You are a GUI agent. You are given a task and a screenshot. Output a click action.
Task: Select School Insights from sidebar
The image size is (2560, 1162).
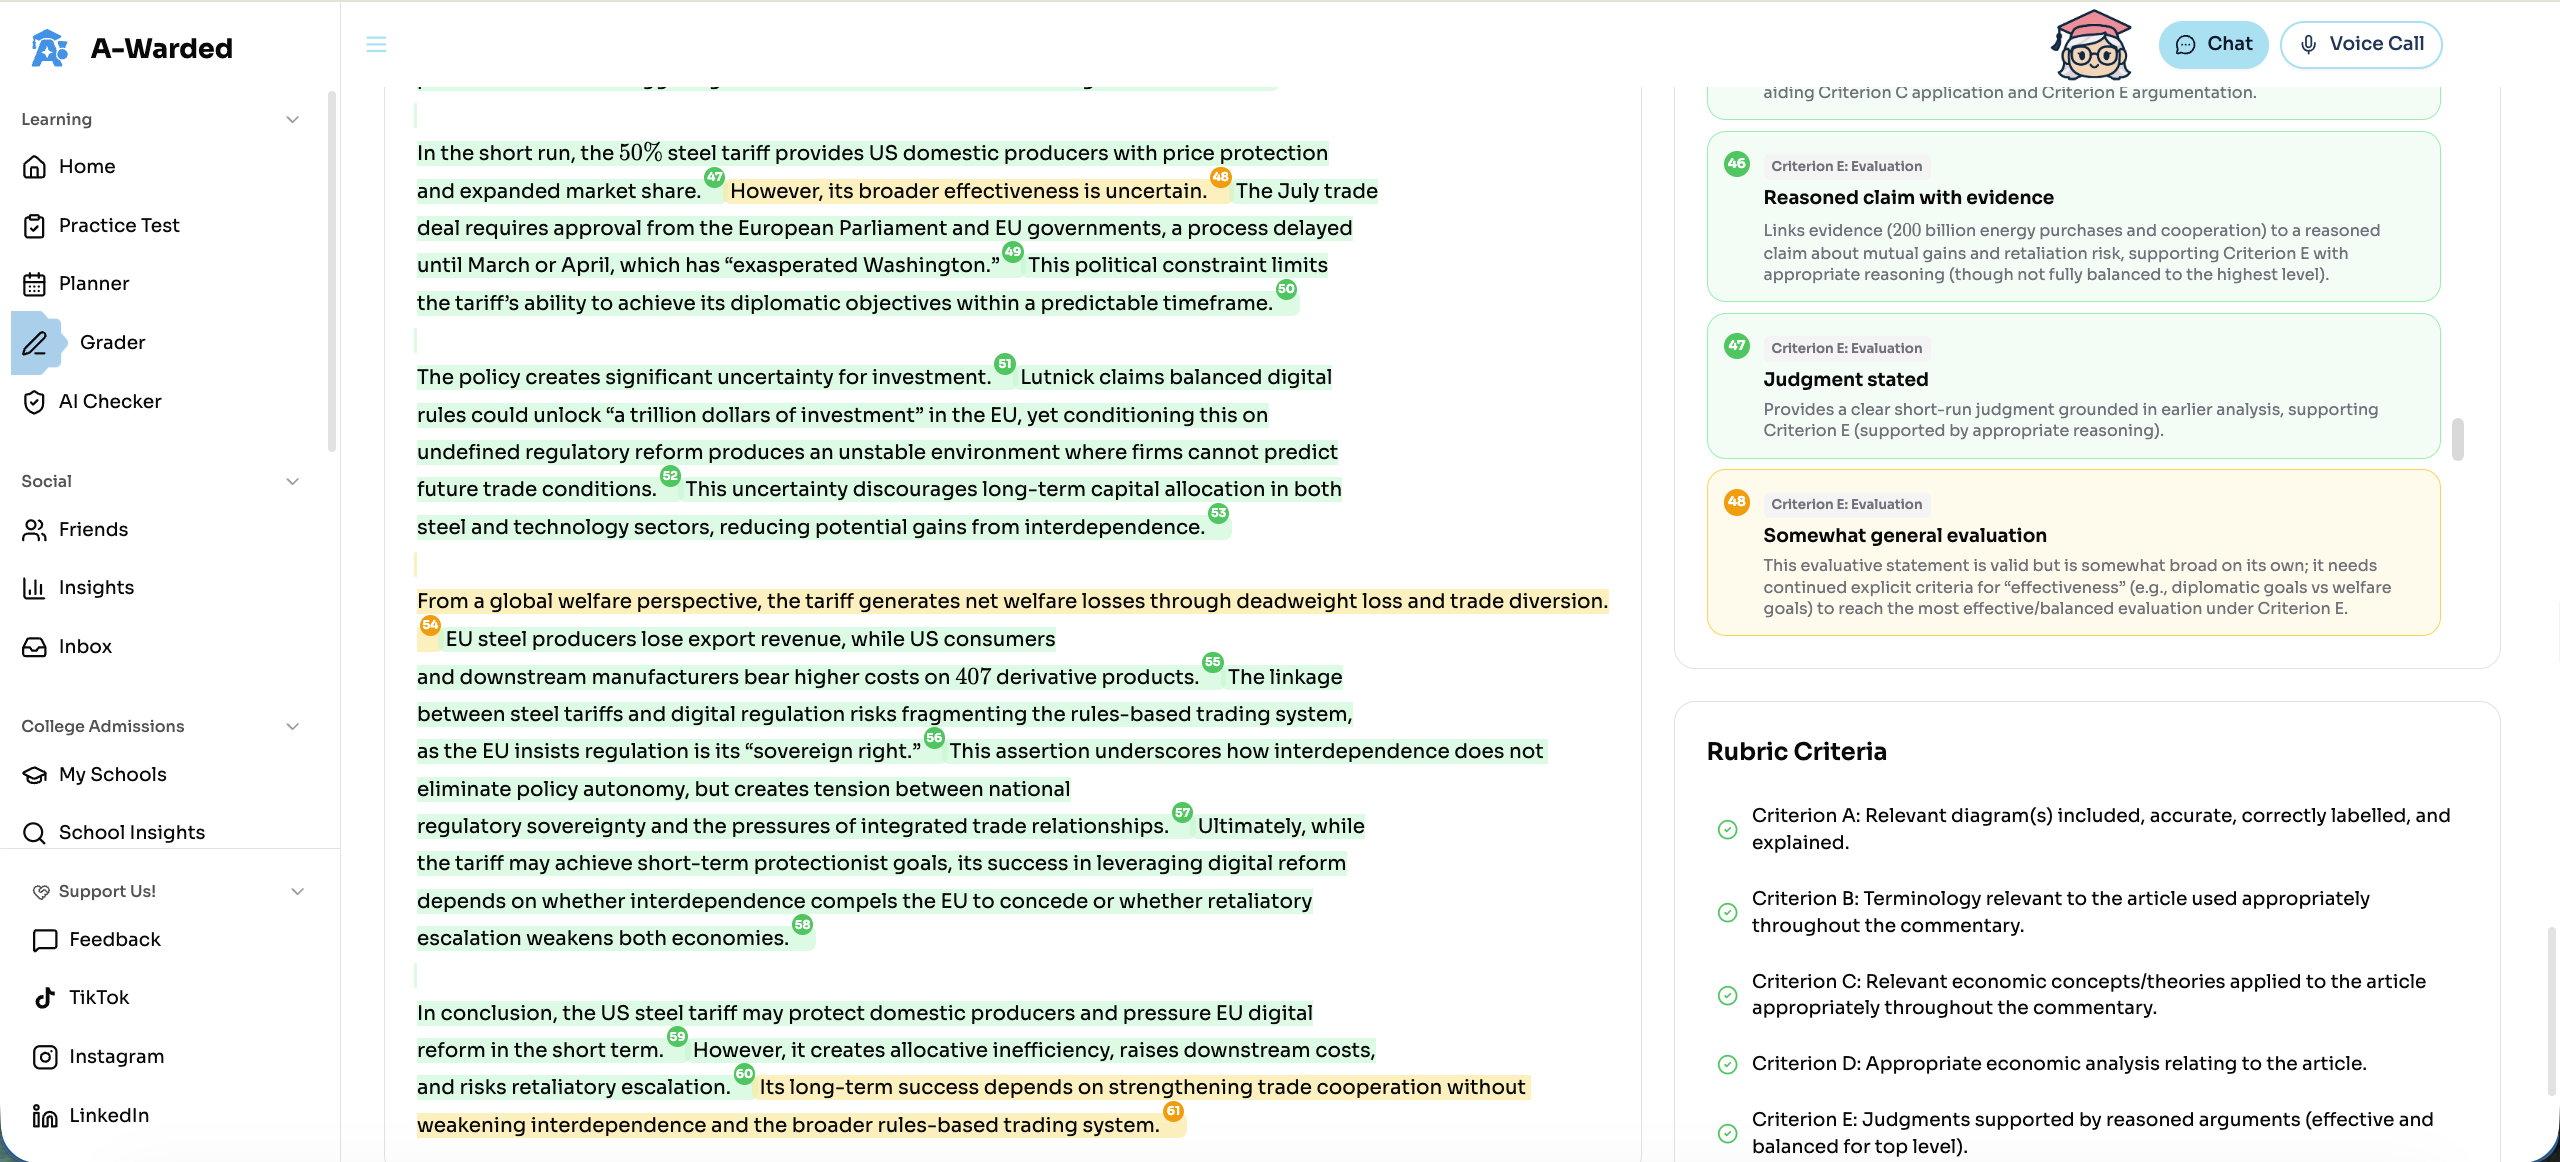click(x=131, y=832)
